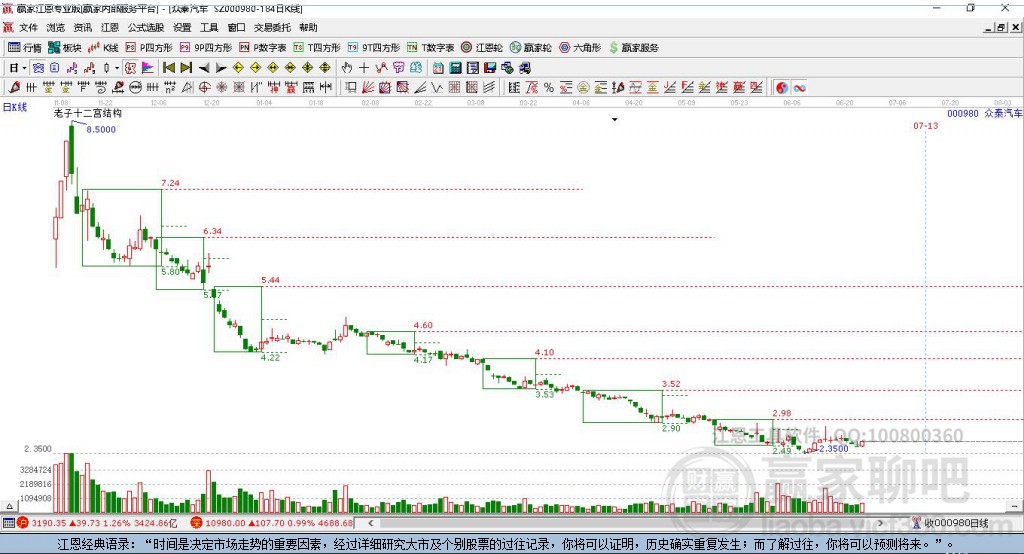The image size is (1024, 554).
Task: Step chart right with black arrow
Action: pos(221,68)
